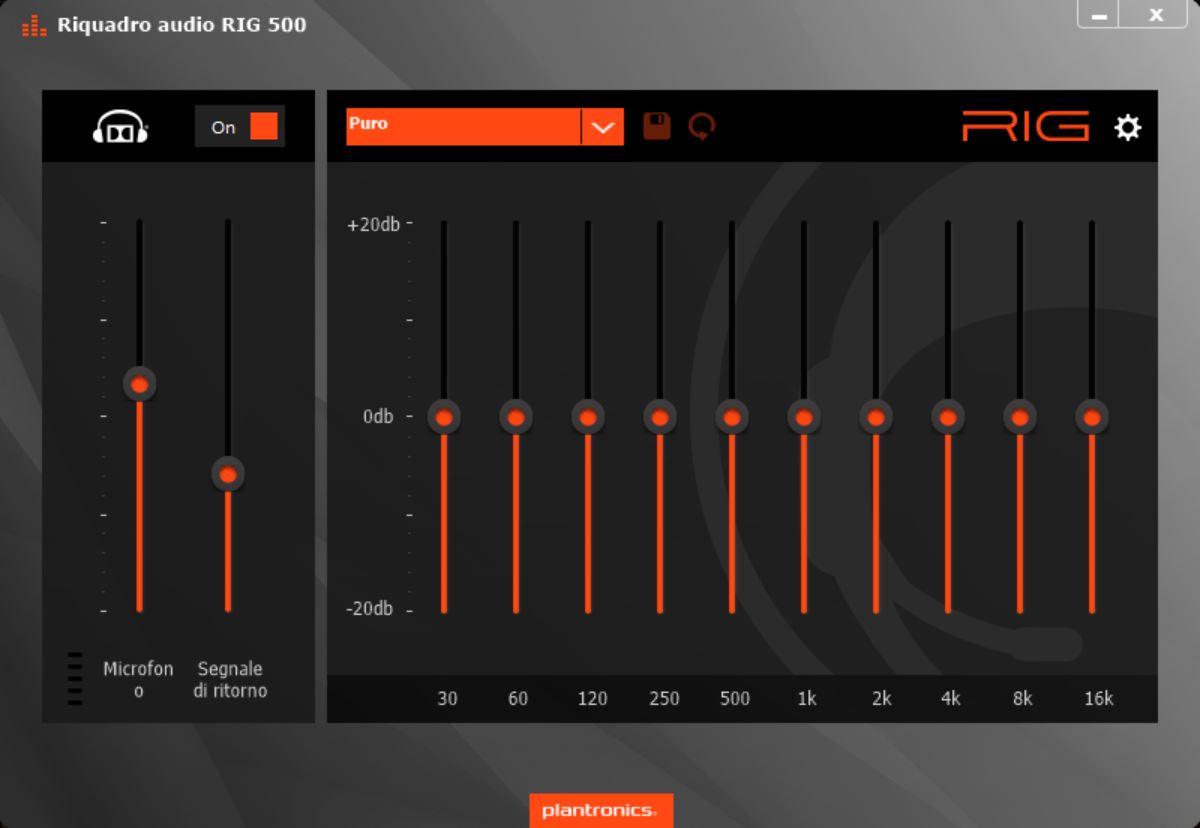Viewport: 1200px width, 828px height.
Task: Click the 250 frequency label
Action: [x=664, y=698]
